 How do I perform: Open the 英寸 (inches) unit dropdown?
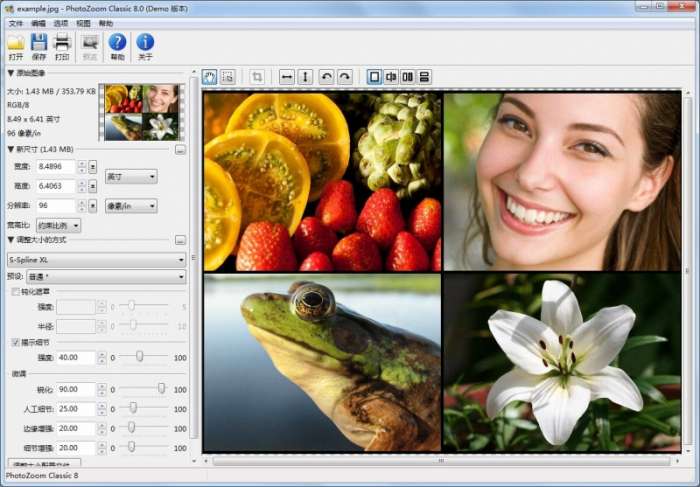131,177
